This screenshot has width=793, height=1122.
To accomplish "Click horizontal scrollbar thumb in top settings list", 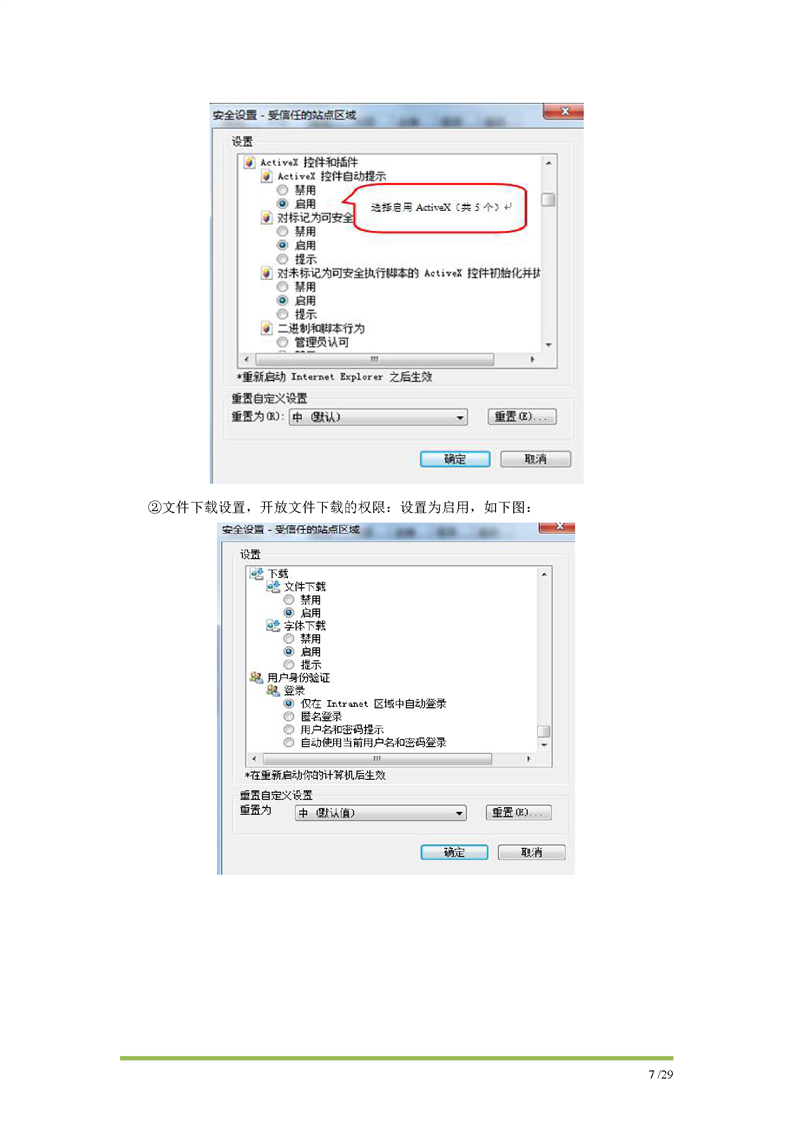I will 374,359.
